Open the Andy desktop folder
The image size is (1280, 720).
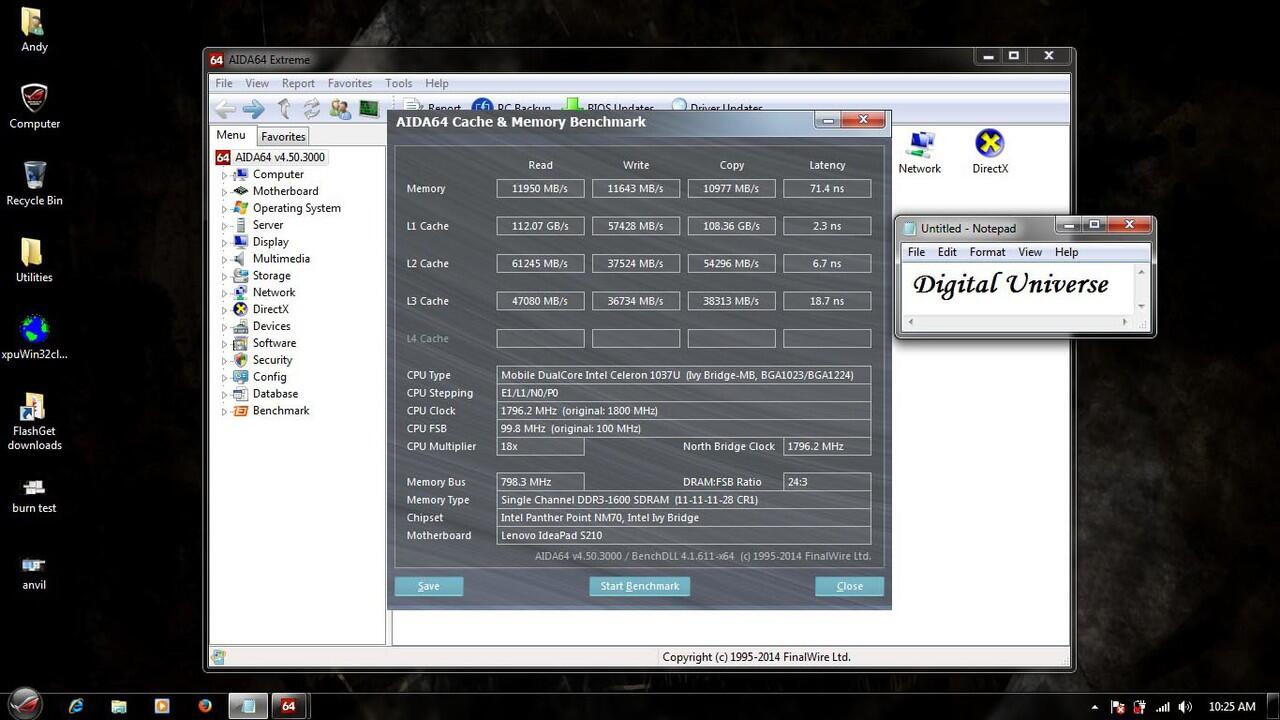coord(34,30)
